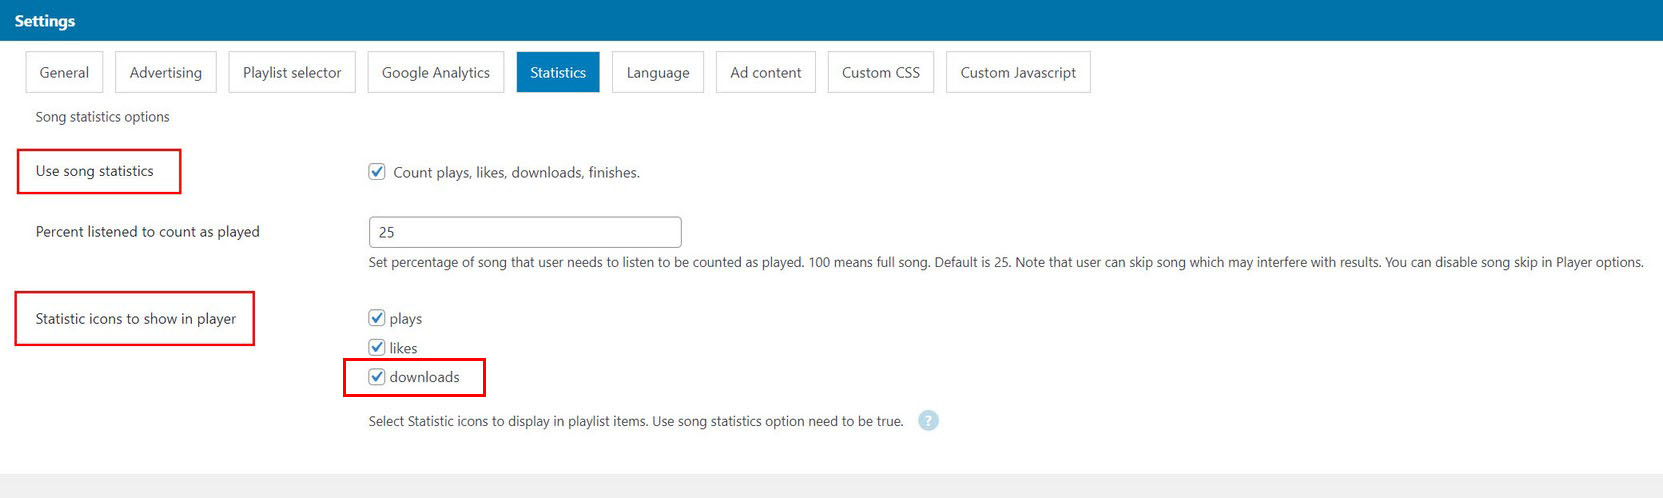
Task: Click the Use song statistics label
Action: (x=95, y=171)
